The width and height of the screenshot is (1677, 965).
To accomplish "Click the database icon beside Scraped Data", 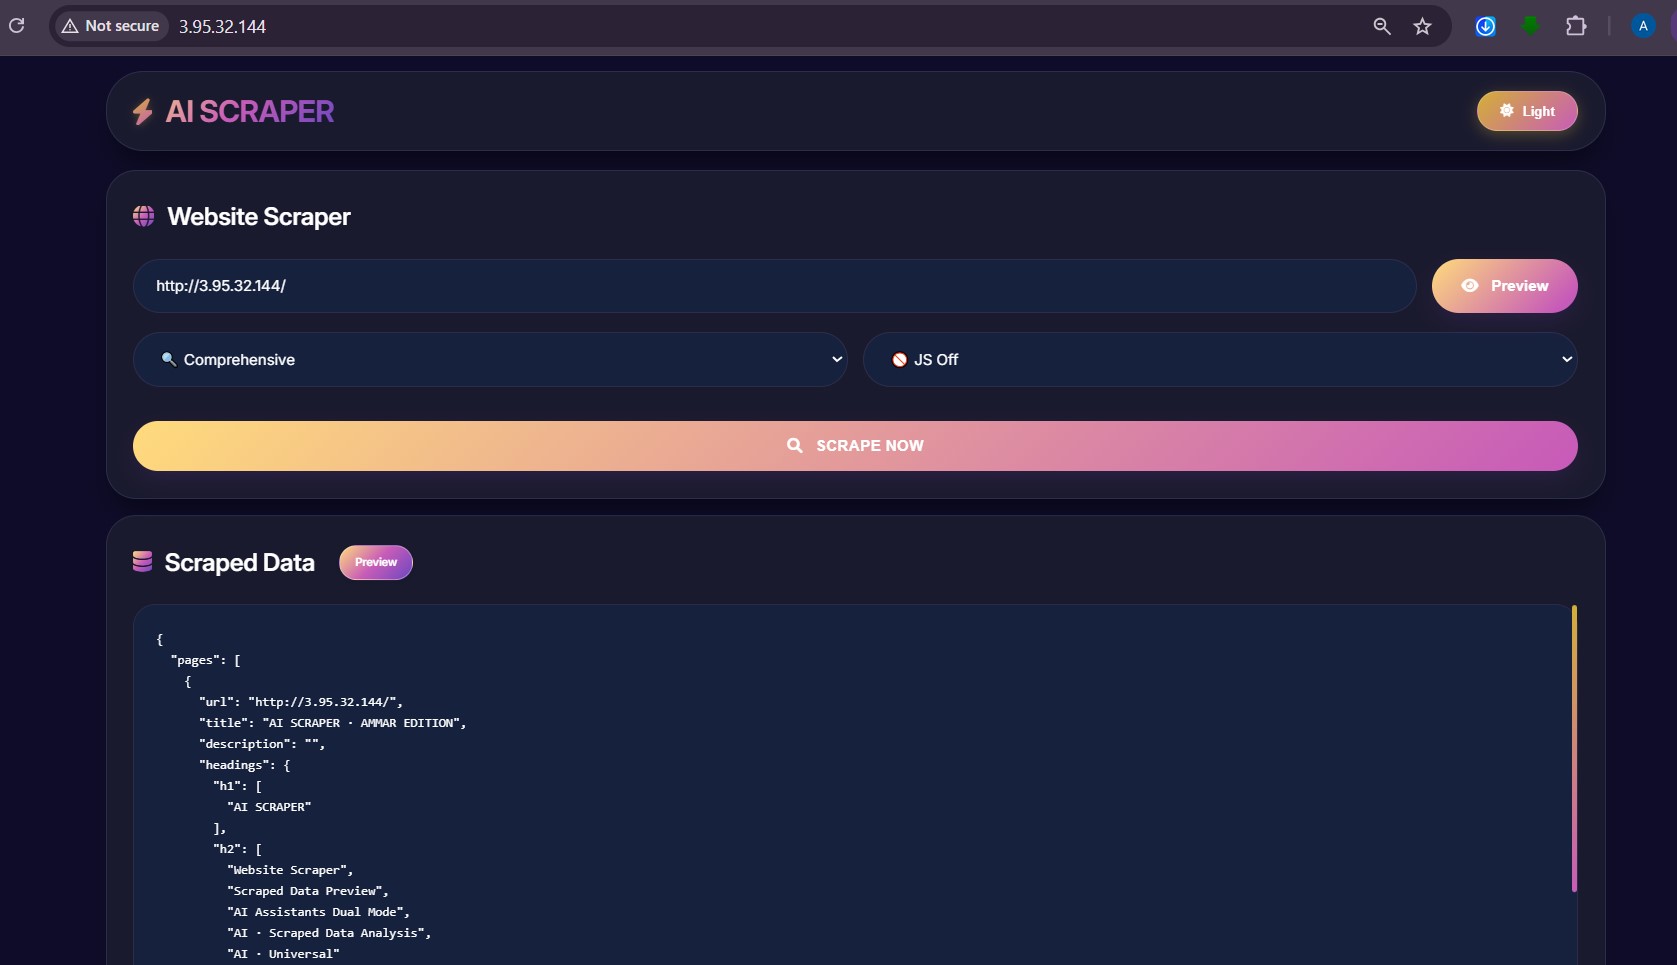I will click(142, 562).
